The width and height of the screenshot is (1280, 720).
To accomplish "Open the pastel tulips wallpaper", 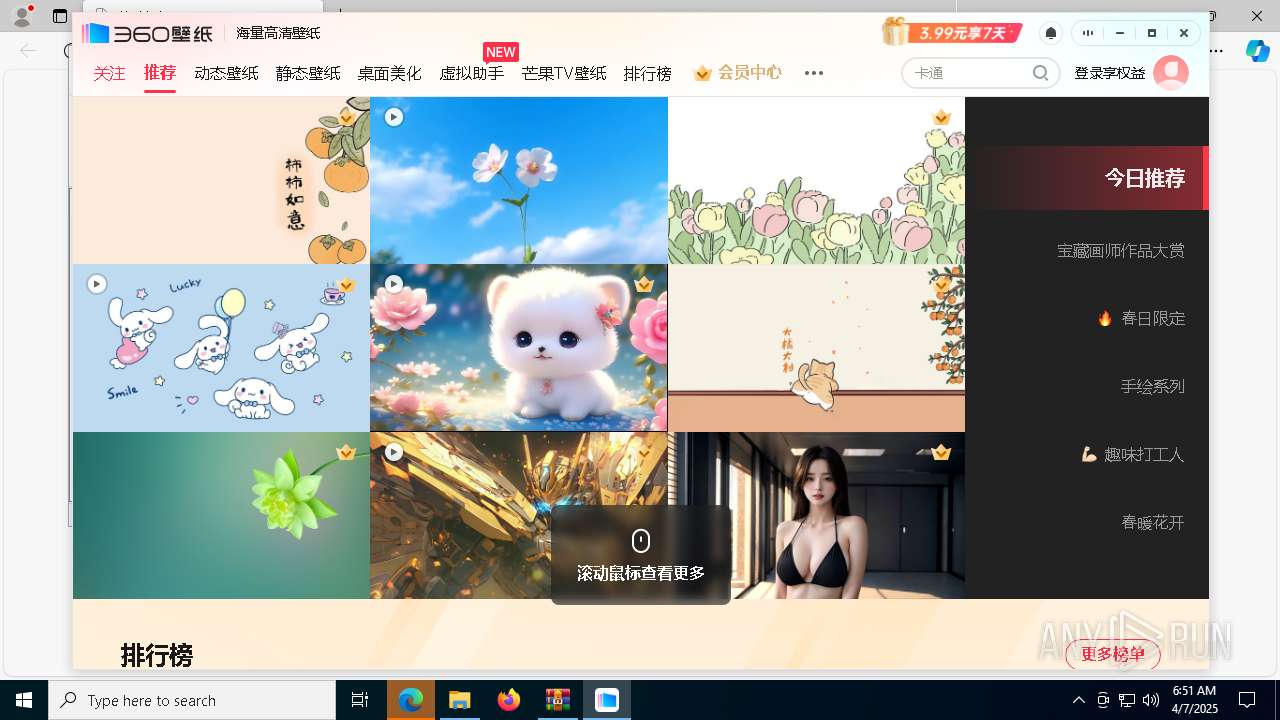I will [x=816, y=180].
